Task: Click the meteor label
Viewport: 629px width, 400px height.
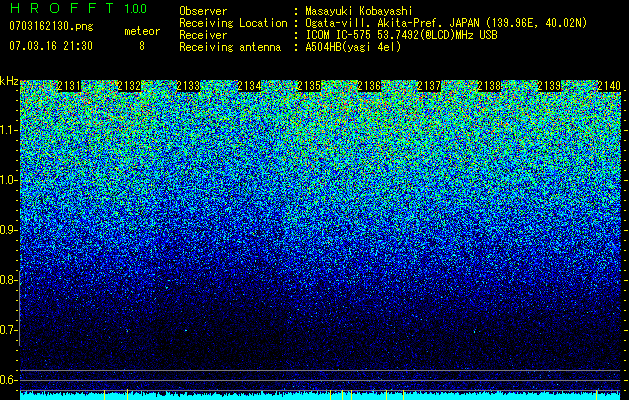Action: click(142, 31)
